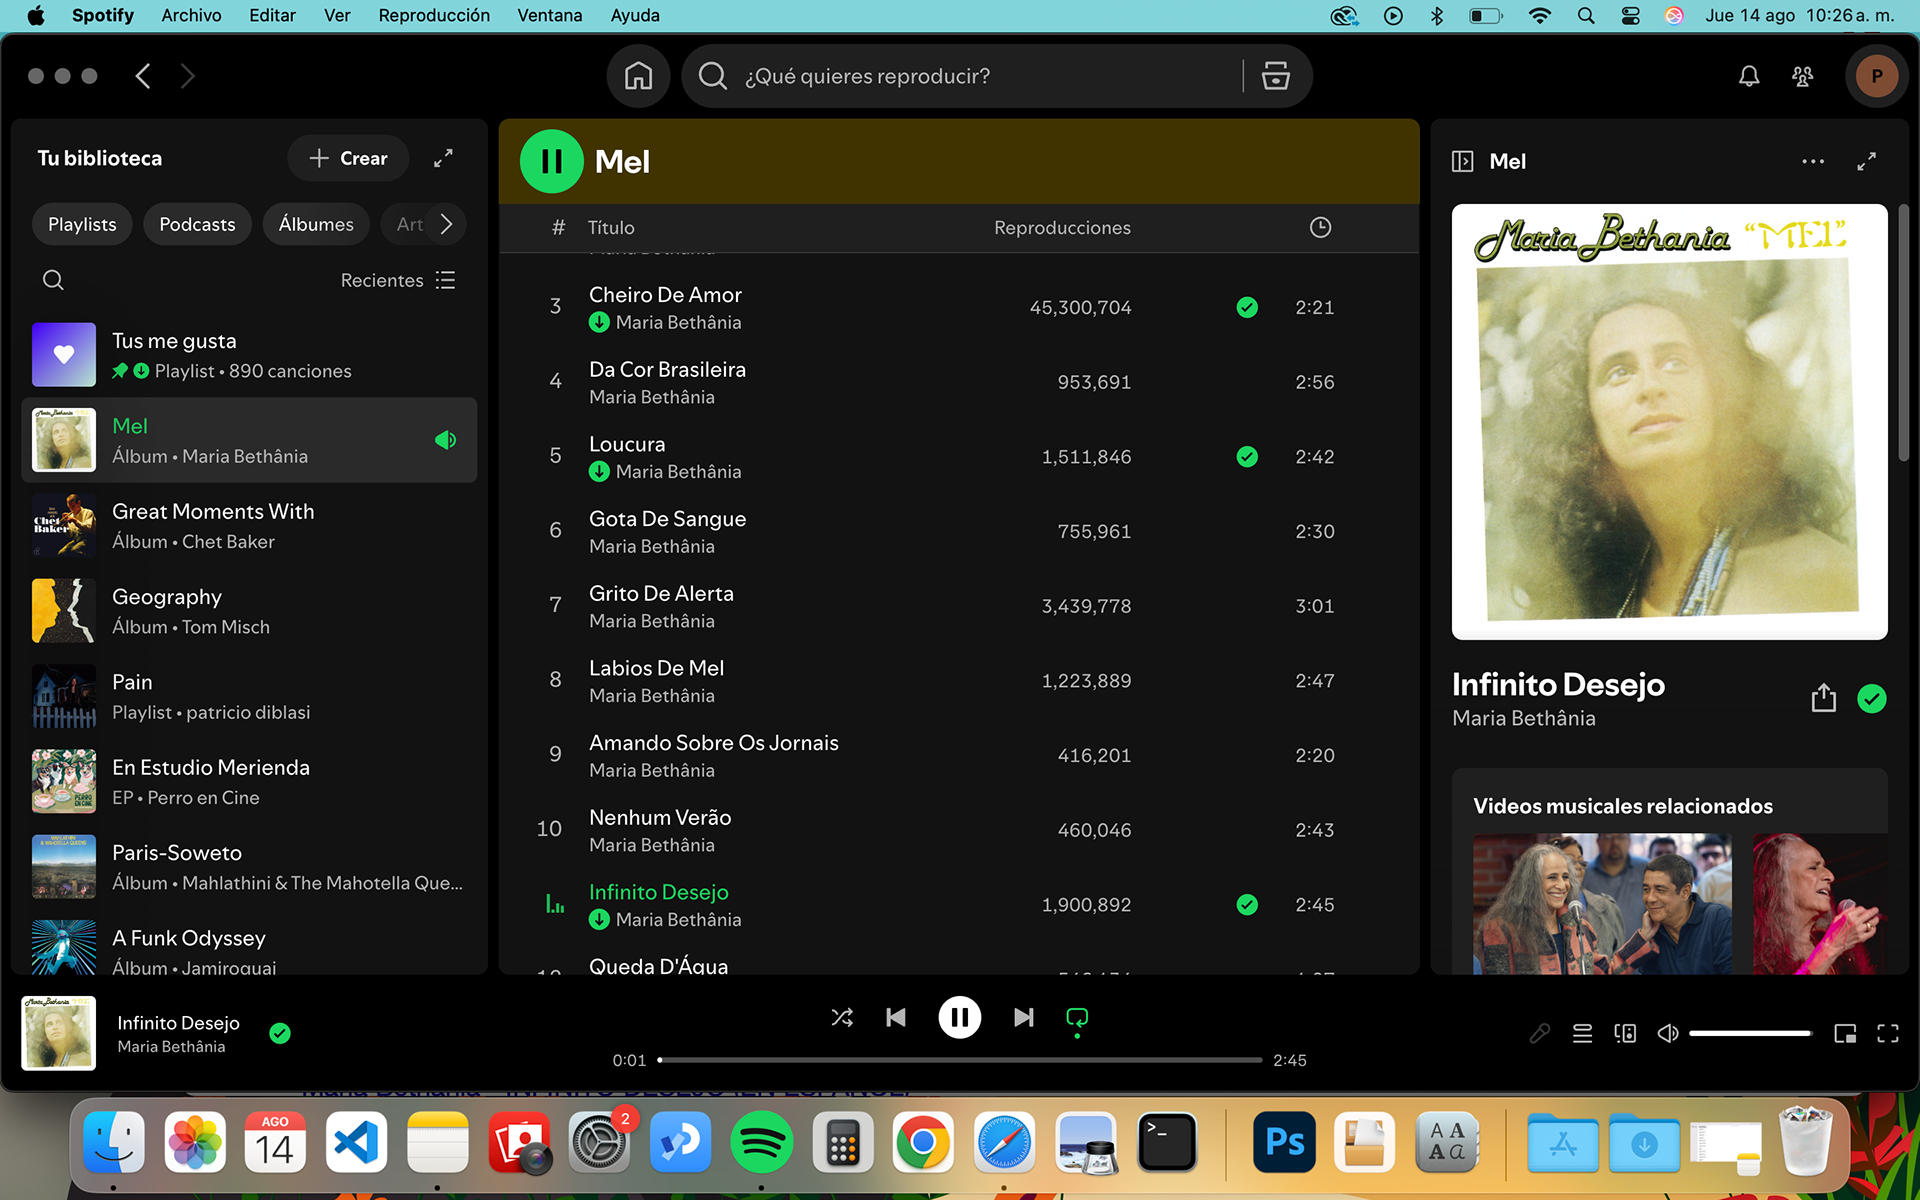Open notifications bell
The height and width of the screenshot is (1200, 1920).
point(1749,76)
